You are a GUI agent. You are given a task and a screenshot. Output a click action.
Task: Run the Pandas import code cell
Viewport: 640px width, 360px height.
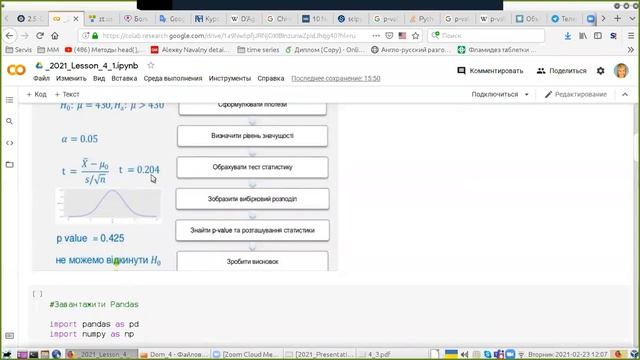[x=37, y=293]
